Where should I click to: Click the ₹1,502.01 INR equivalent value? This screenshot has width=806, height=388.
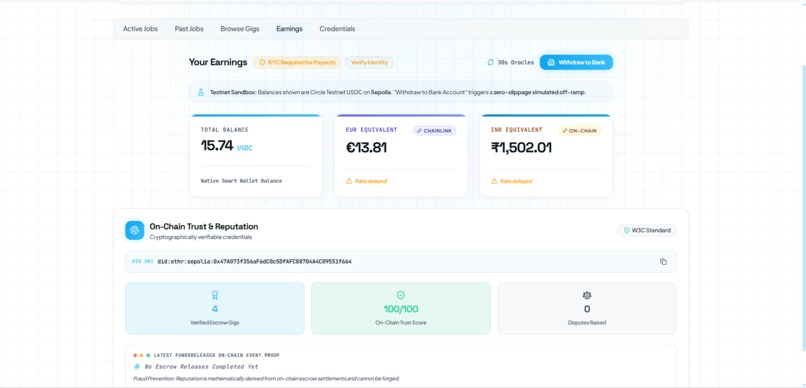tap(521, 148)
